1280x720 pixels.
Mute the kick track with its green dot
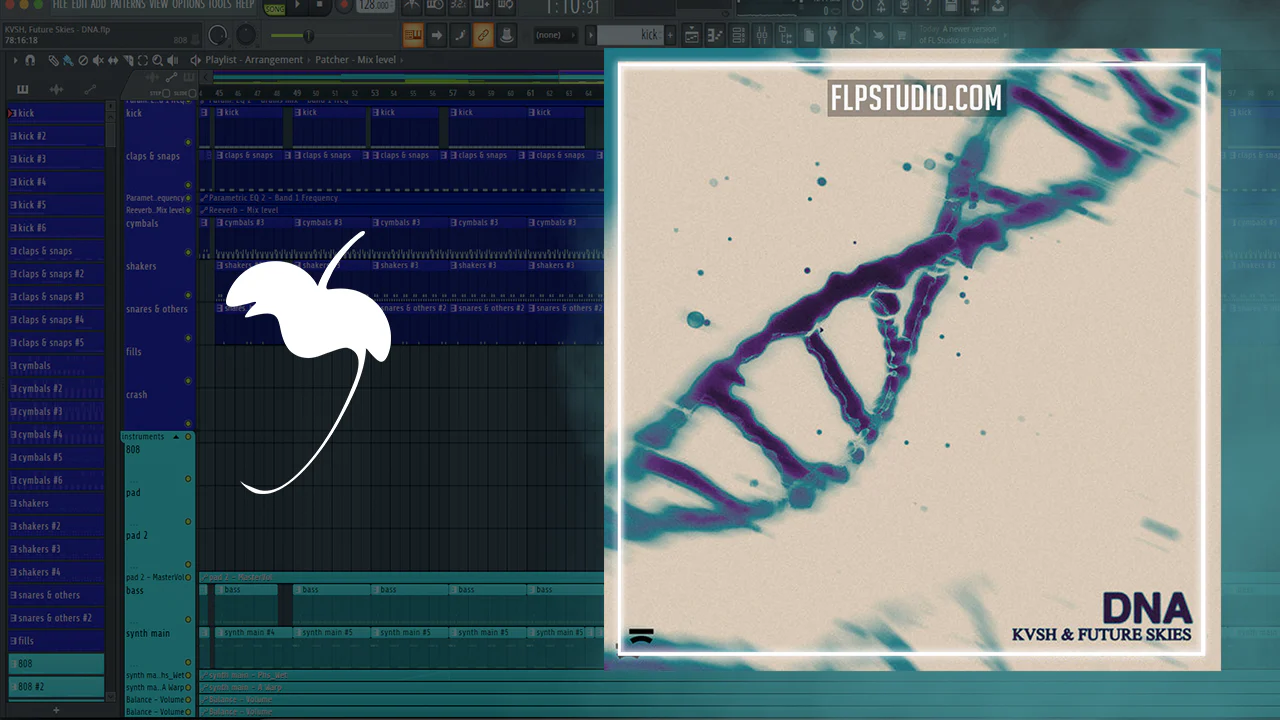[x=187, y=142]
